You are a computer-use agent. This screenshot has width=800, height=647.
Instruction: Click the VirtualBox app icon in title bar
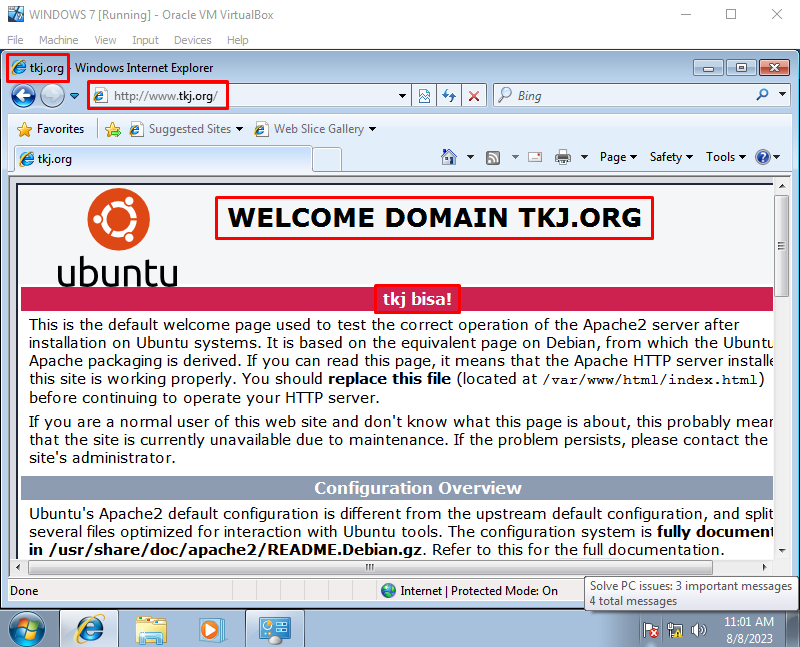[x=15, y=14]
